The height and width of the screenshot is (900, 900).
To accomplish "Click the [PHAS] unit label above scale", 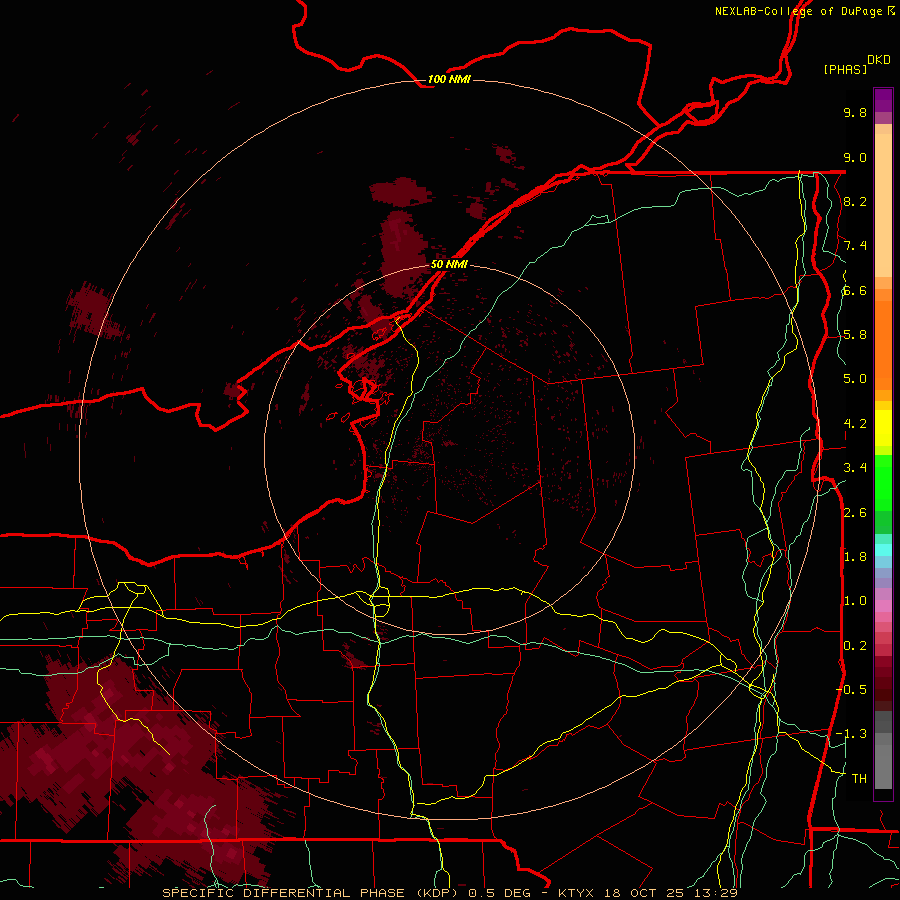I will [x=845, y=70].
